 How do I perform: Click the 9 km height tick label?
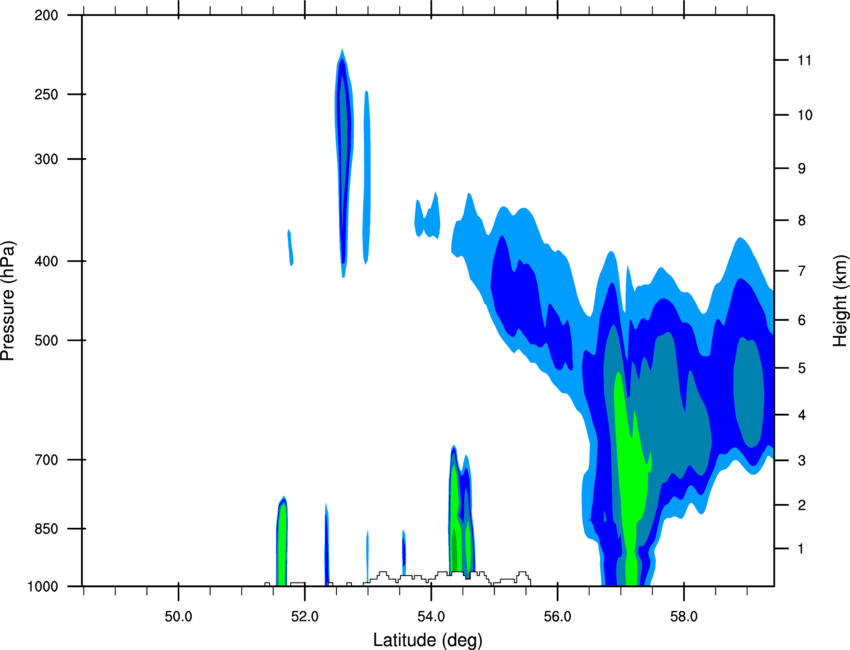(x=802, y=169)
